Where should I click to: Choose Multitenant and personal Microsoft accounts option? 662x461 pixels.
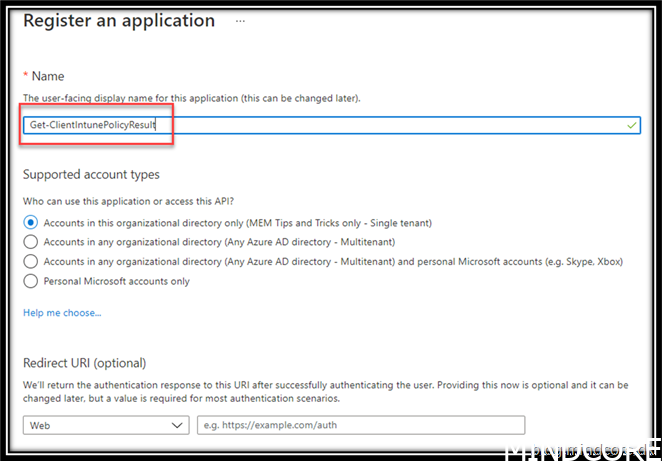click(31, 261)
